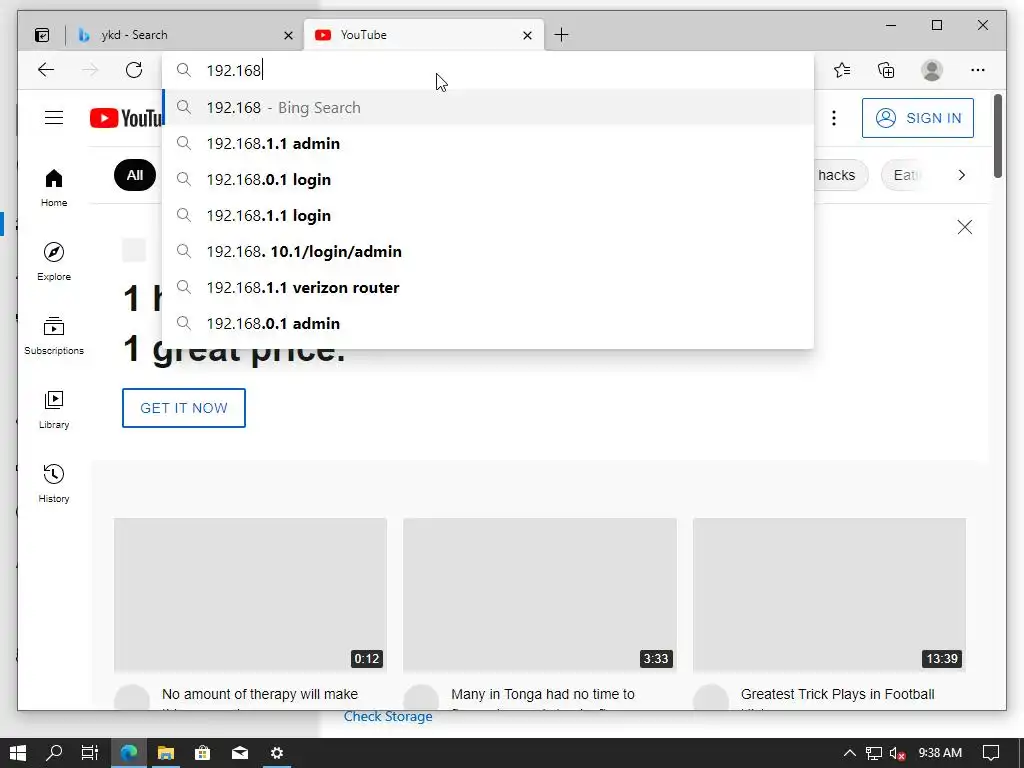1024x768 pixels.
Task: Click the page vertical scrollbar thumb
Action: click(x=997, y=136)
